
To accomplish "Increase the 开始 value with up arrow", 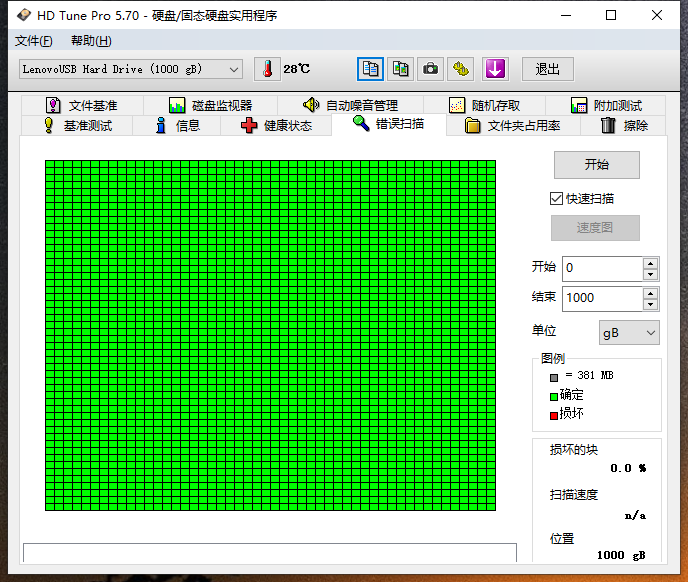I will [x=650, y=263].
